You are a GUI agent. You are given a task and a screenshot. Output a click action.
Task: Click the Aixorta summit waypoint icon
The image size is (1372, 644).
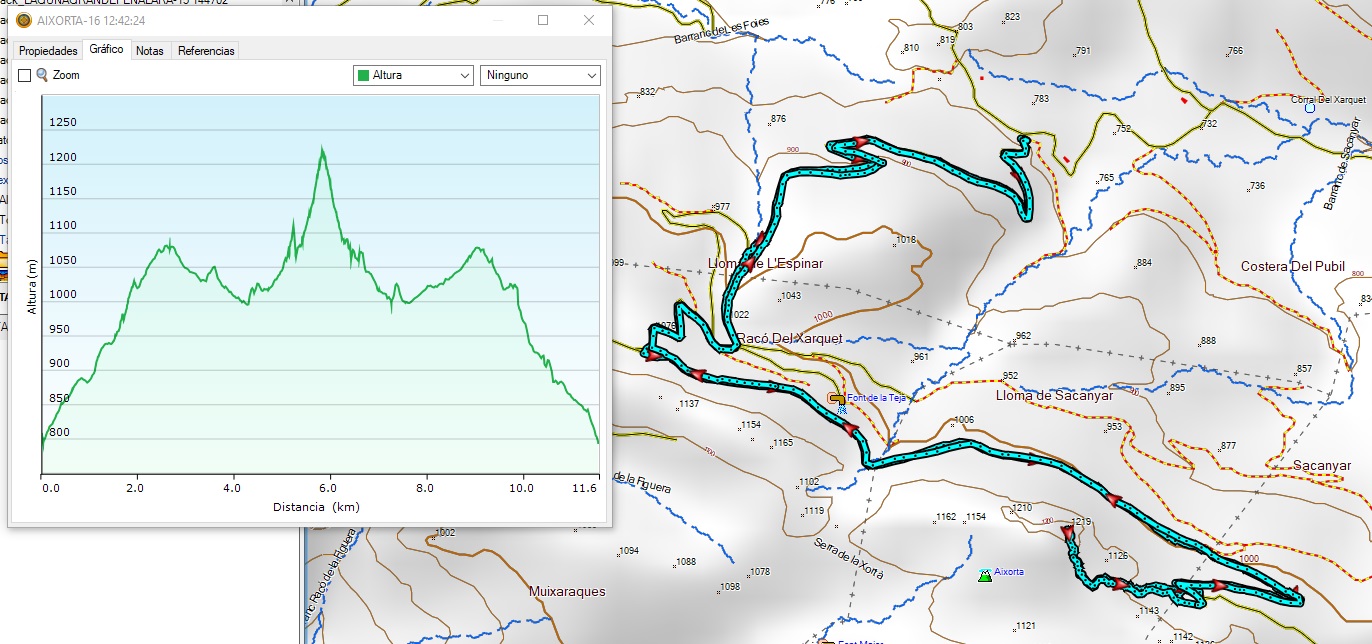click(985, 574)
